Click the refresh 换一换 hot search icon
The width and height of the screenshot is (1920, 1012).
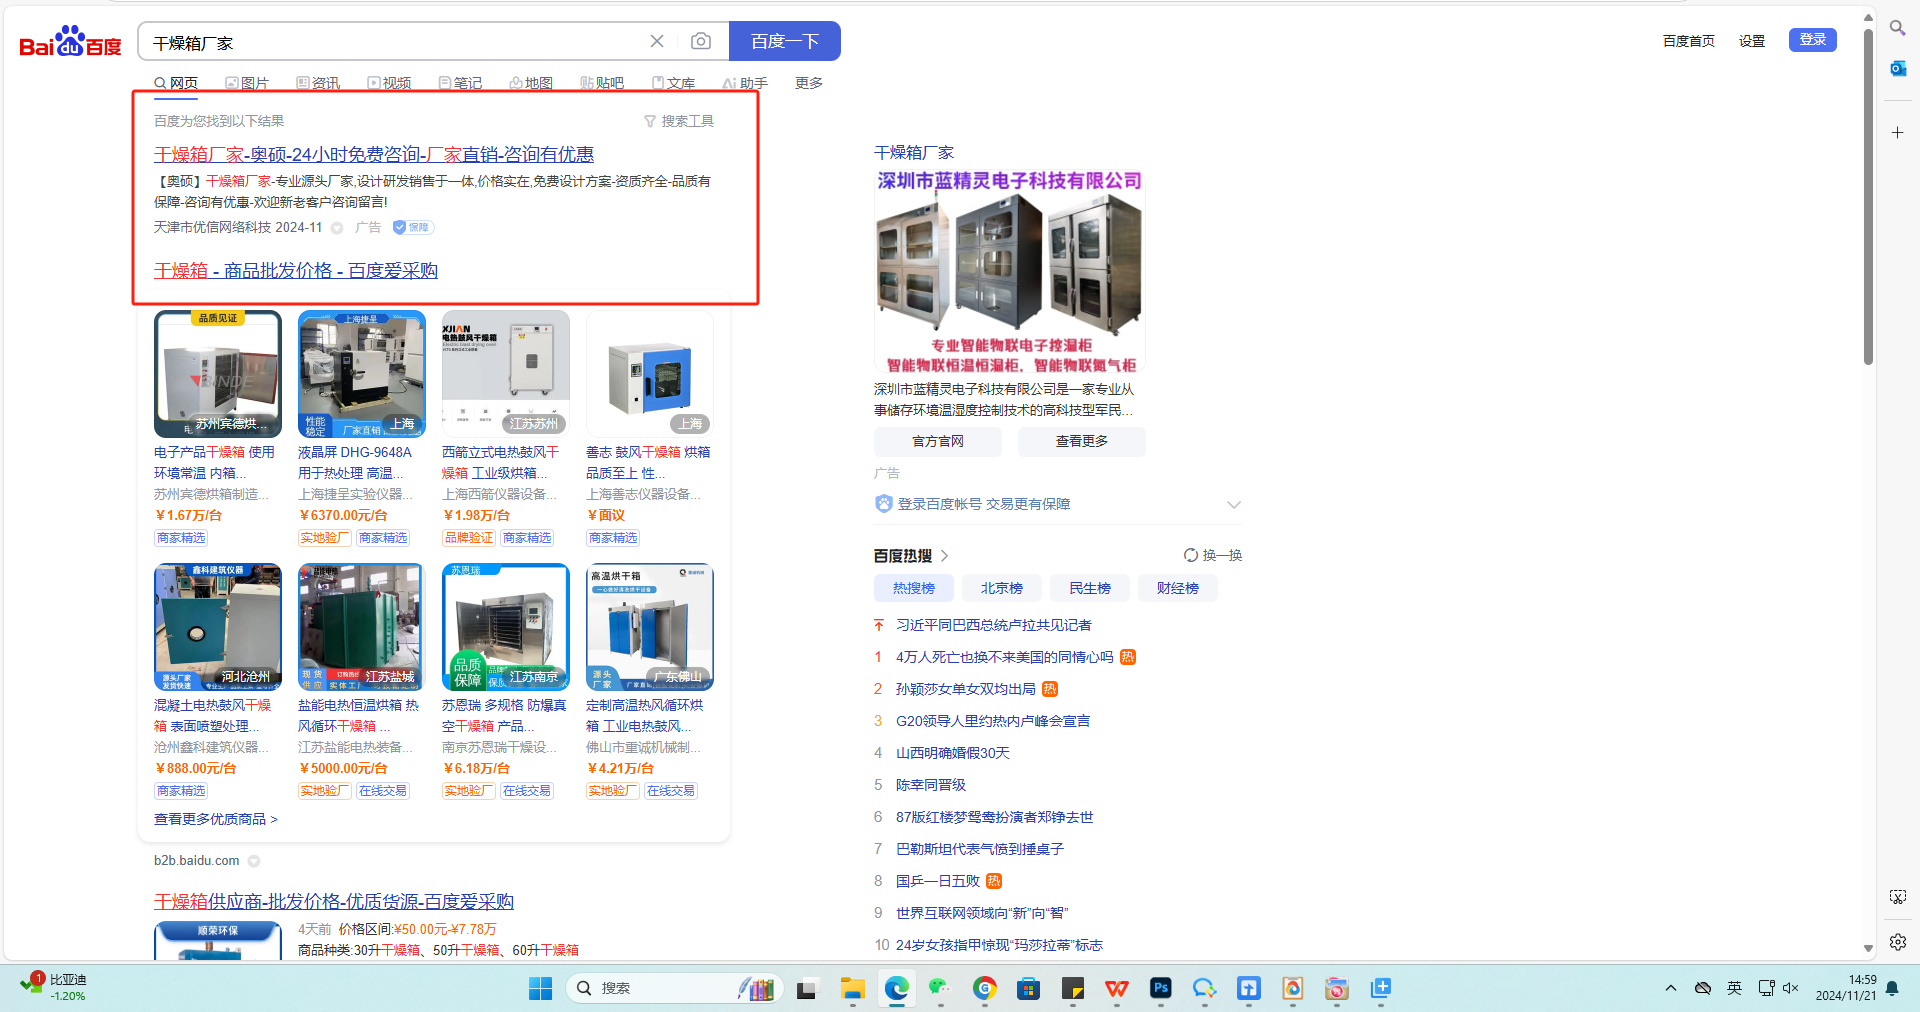click(x=1191, y=555)
